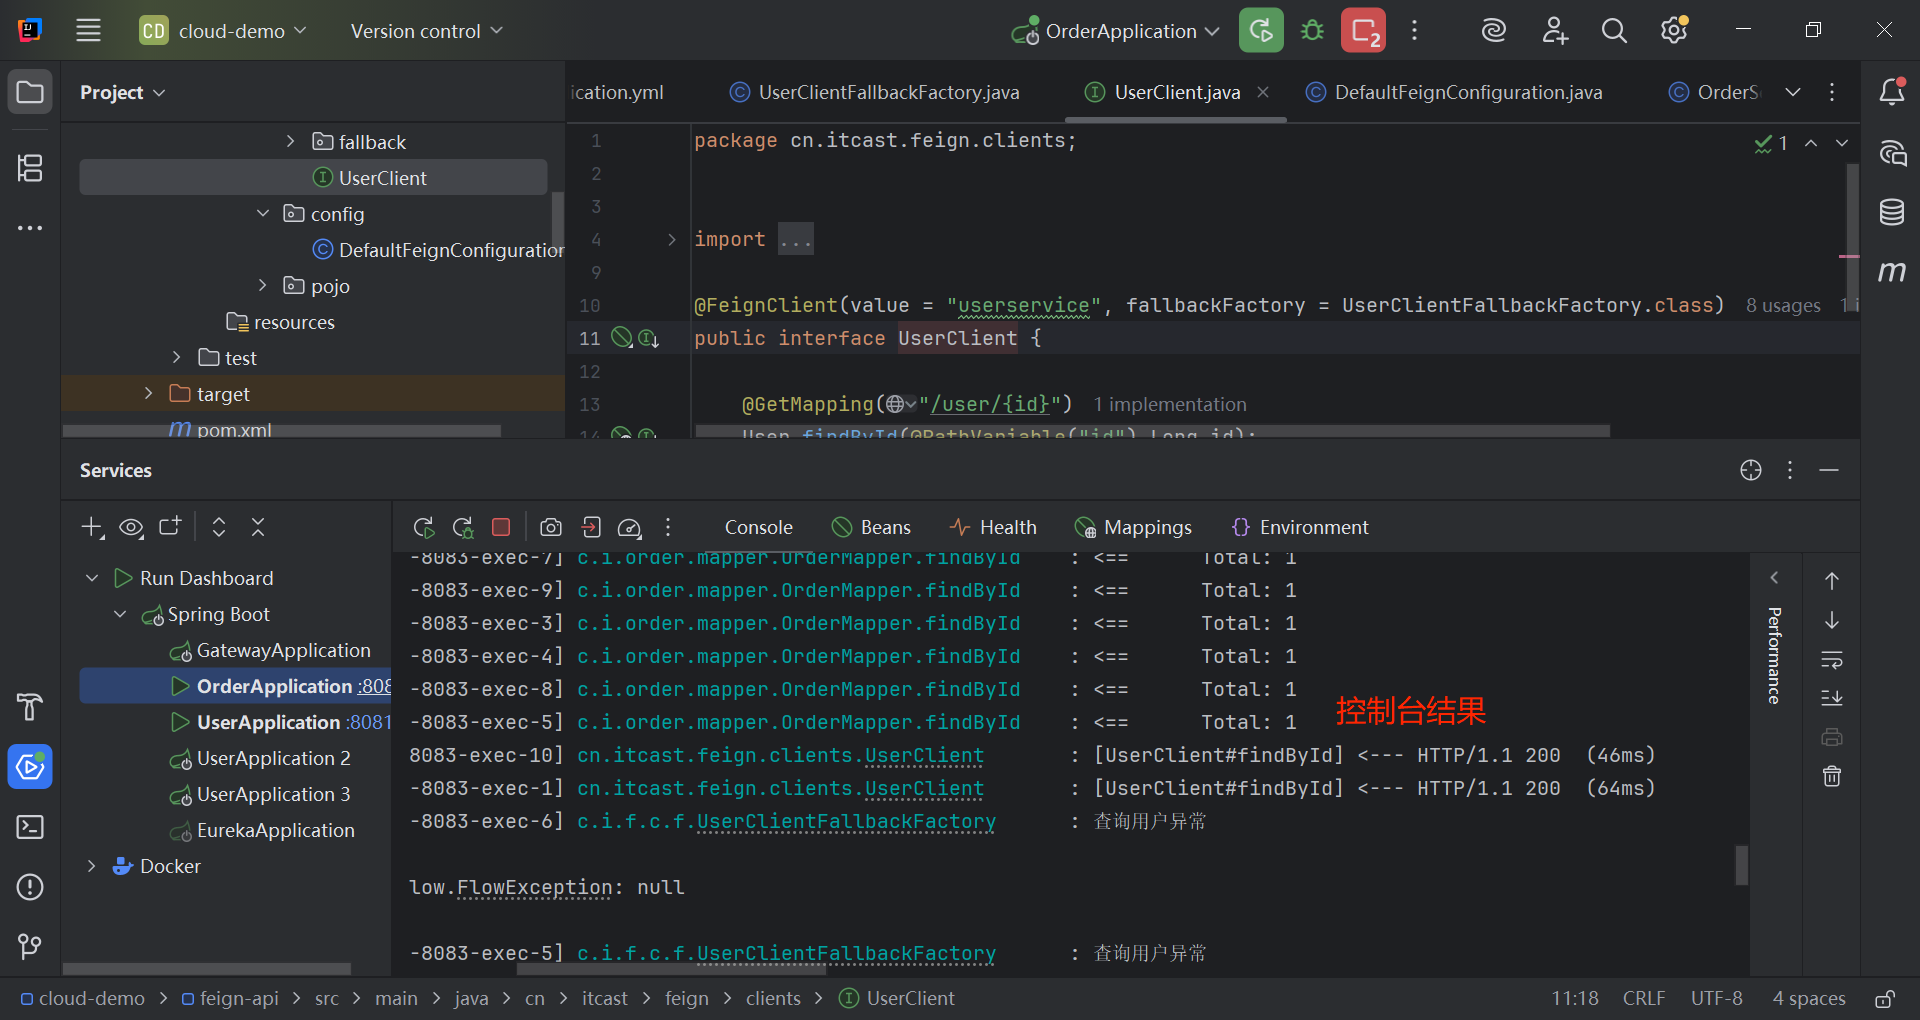Clear console output trash icon
The width and height of the screenshot is (1920, 1020).
pyautogui.click(x=1832, y=776)
